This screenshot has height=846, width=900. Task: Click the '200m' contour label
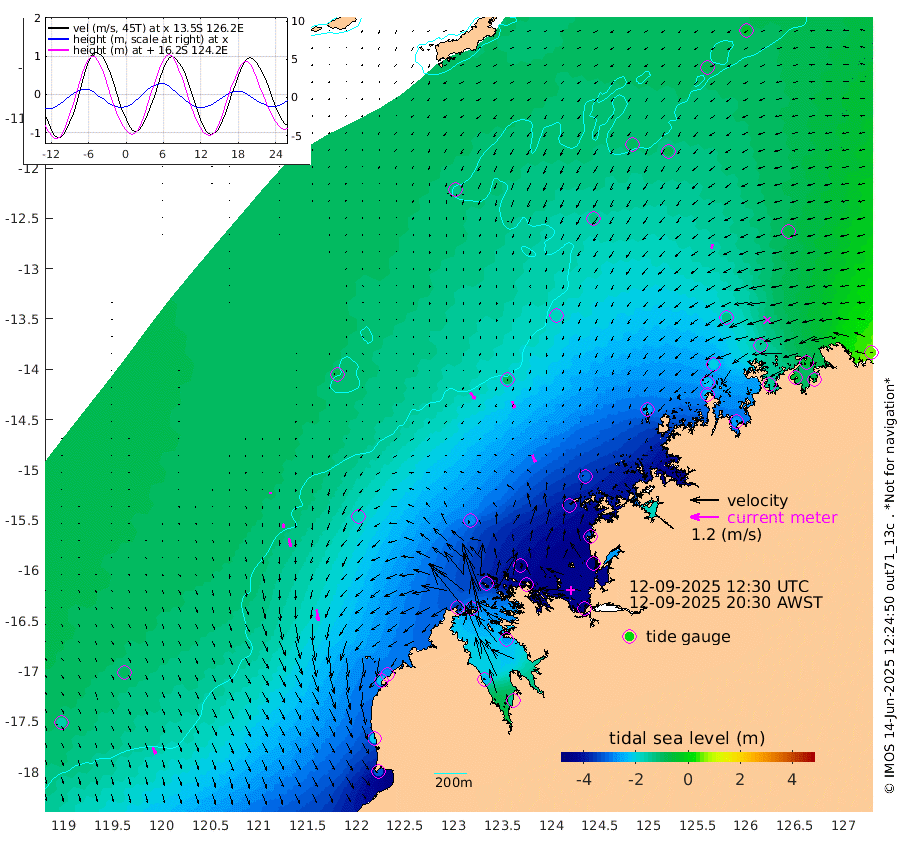[x=453, y=782]
